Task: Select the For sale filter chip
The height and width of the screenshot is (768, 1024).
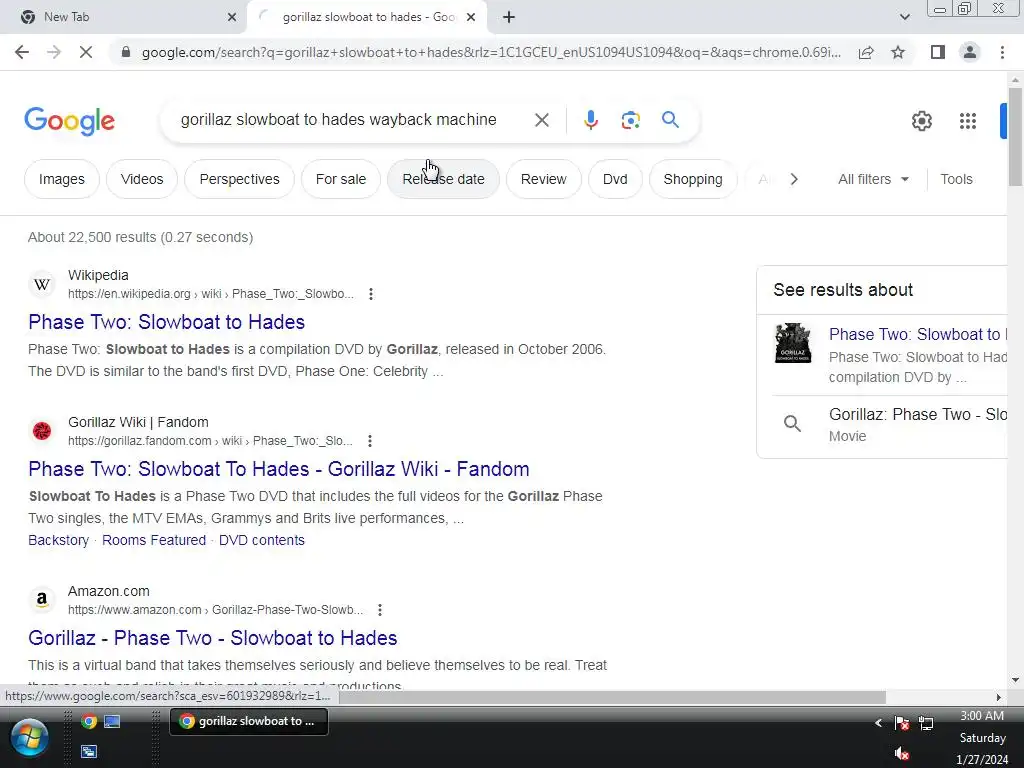Action: click(340, 179)
